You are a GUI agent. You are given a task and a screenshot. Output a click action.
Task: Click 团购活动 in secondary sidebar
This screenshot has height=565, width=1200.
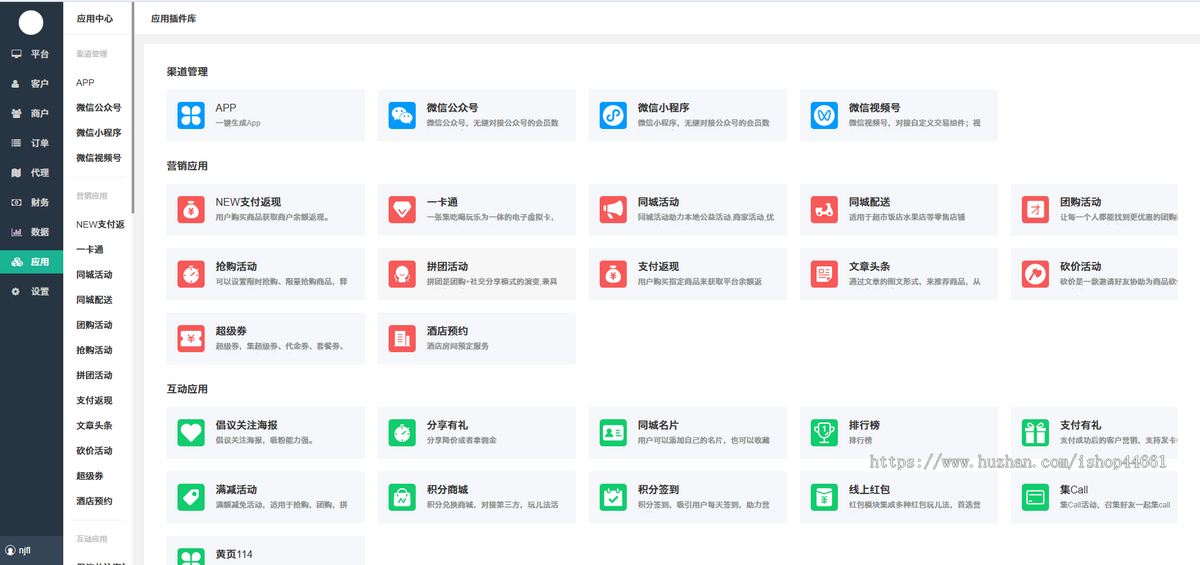[x=94, y=325]
